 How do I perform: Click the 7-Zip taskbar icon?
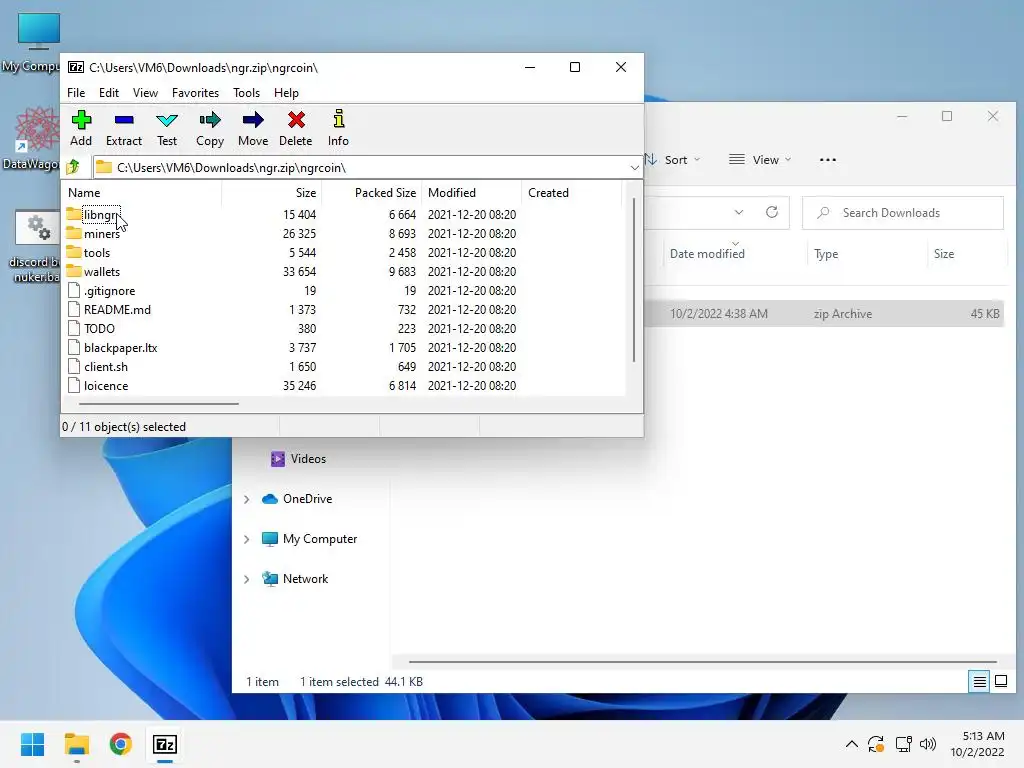[165, 744]
